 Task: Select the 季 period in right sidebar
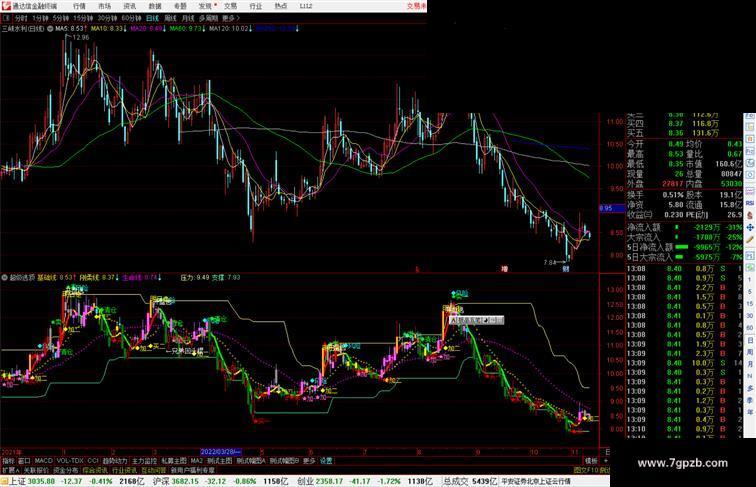click(750, 401)
